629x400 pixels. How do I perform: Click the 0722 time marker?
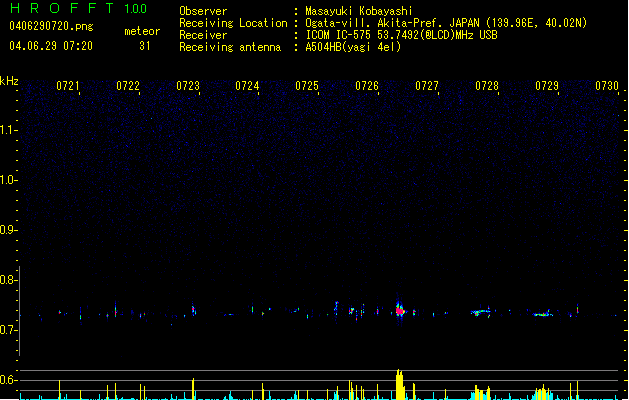[x=128, y=86]
